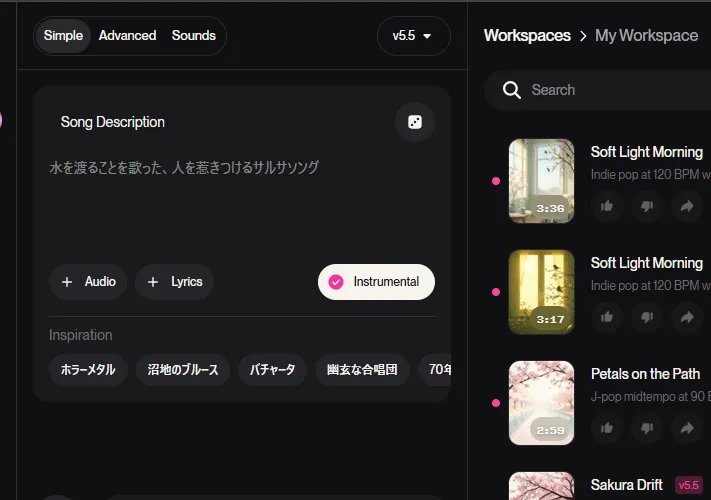The width and height of the screenshot is (711, 500).
Task: Choose the 沼地のブルース inspiration chip
Action: (182, 370)
